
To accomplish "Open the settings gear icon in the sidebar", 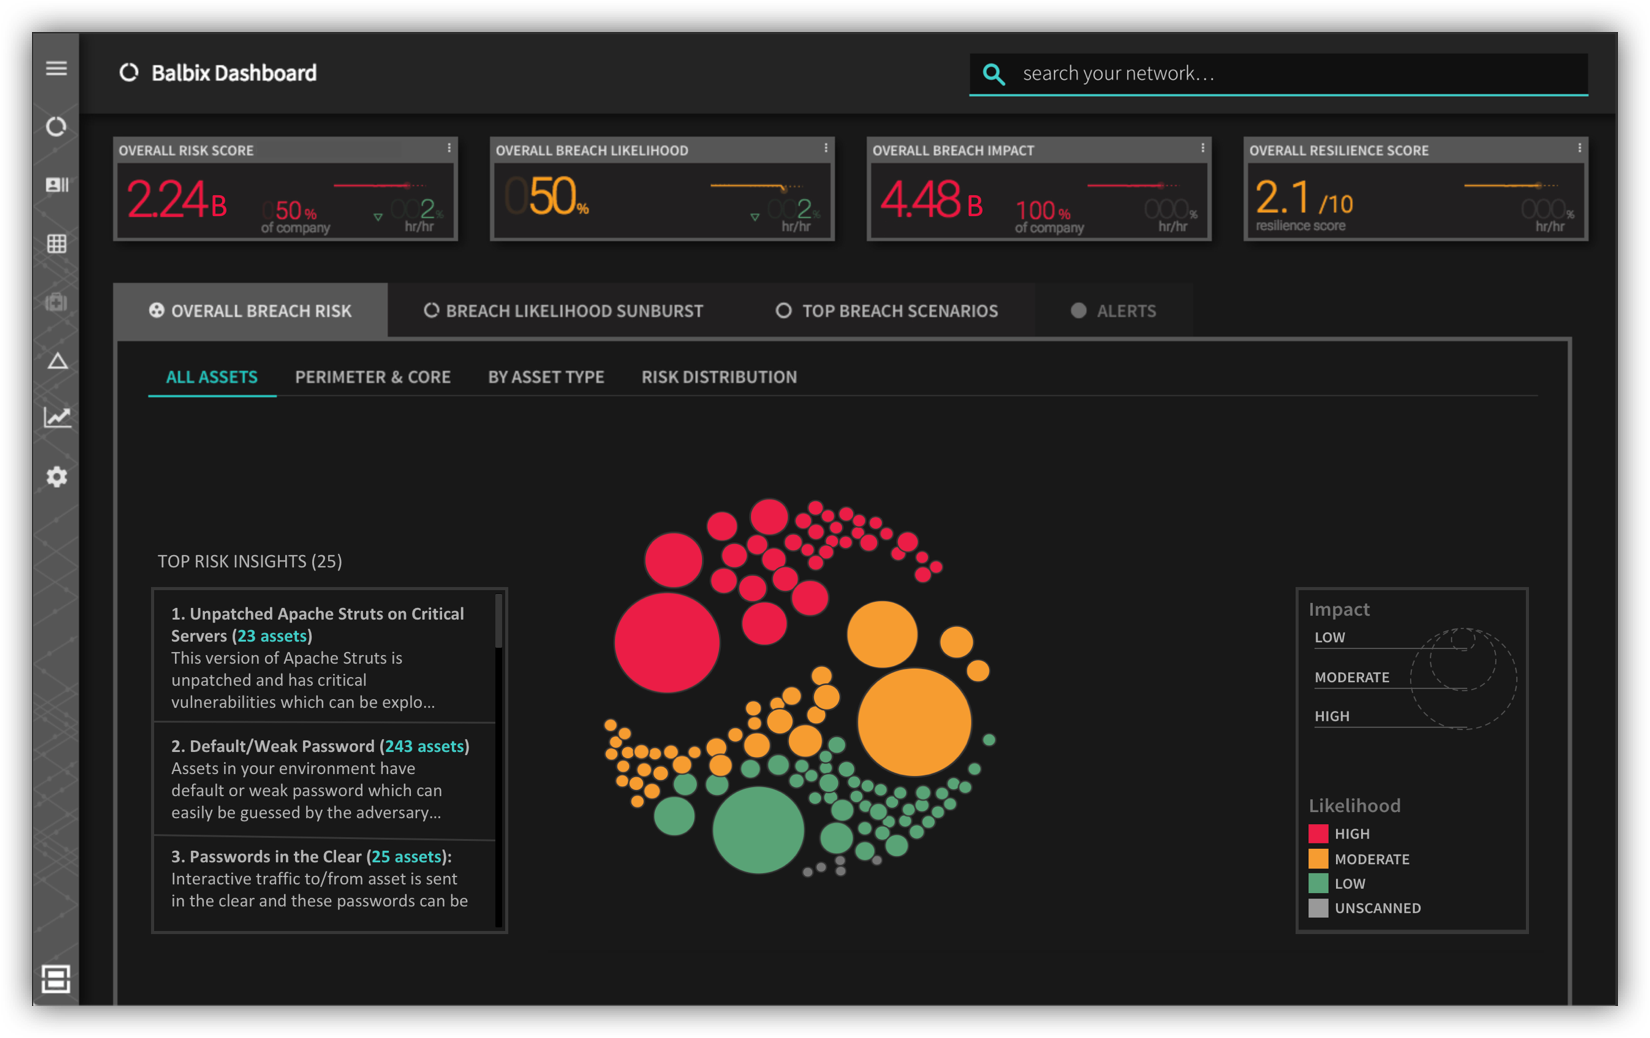I will pyautogui.click(x=57, y=477).
